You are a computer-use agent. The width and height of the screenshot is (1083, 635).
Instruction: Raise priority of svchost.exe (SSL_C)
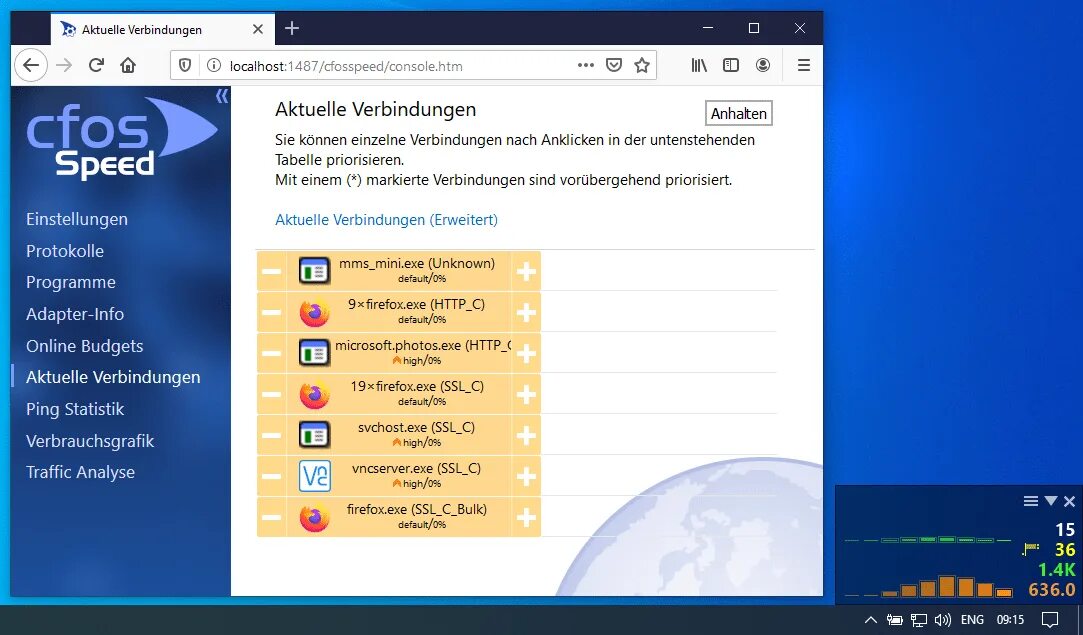tap(526, 435)
